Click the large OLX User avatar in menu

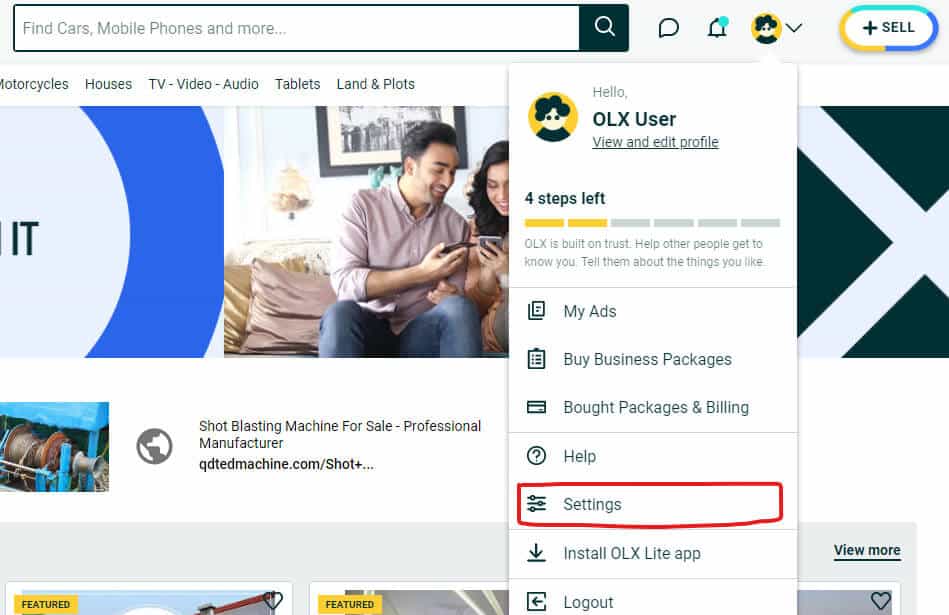(x=552, y=117)
